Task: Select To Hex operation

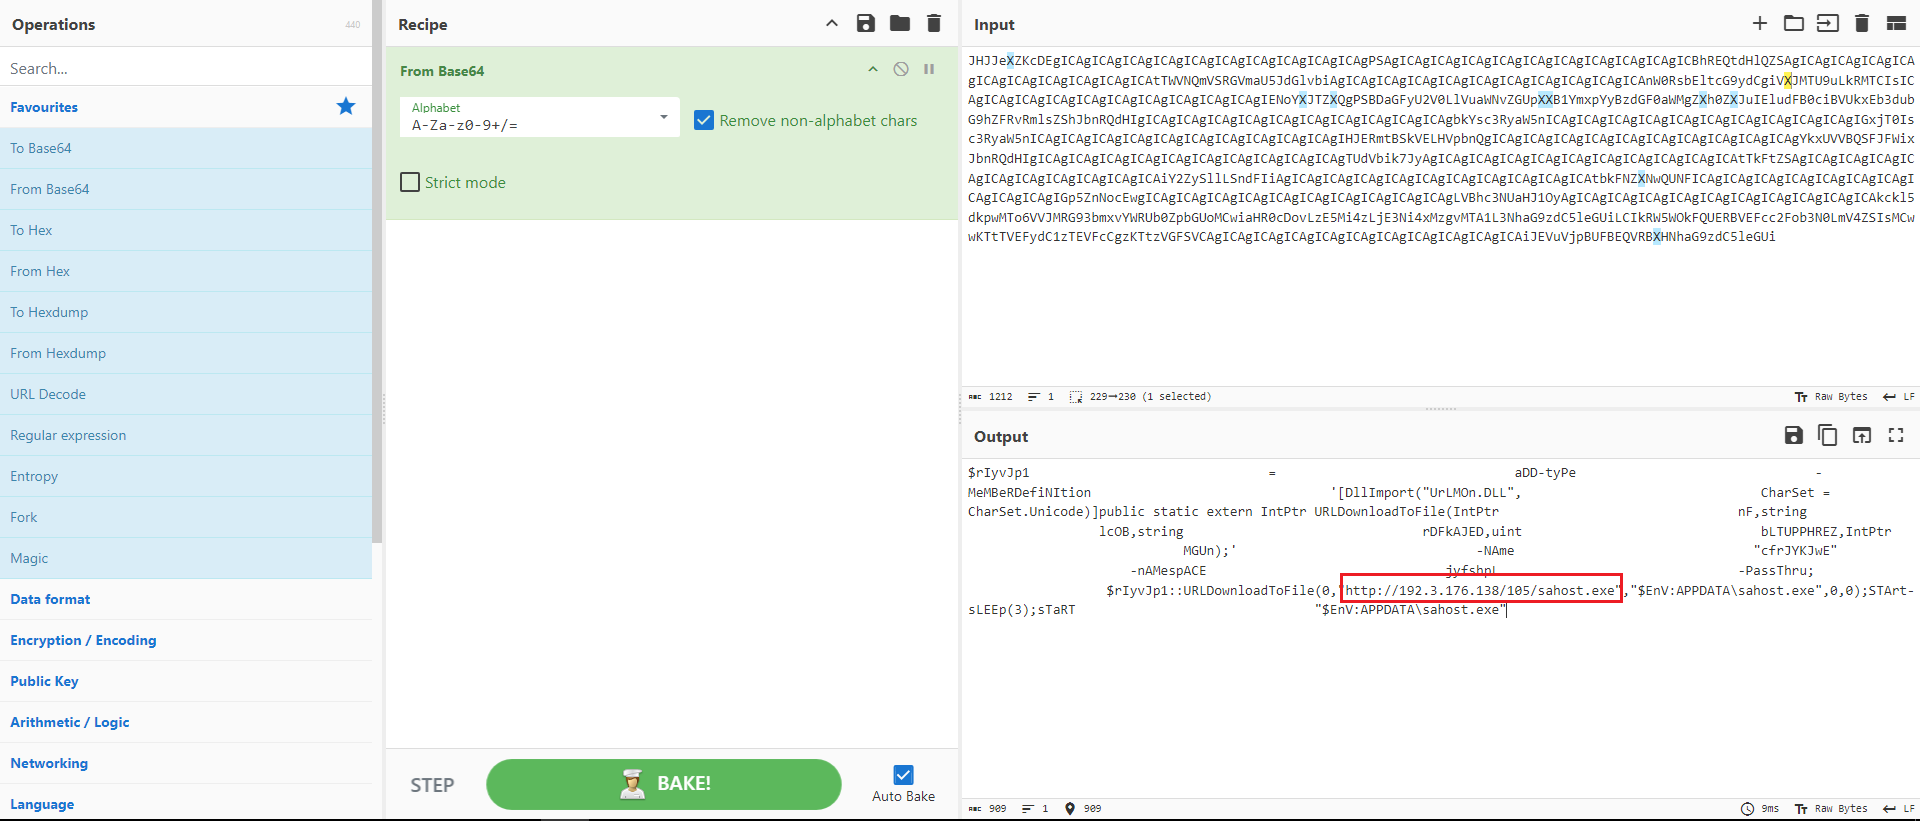Action: pyautogui.click(x=186, y=230)
